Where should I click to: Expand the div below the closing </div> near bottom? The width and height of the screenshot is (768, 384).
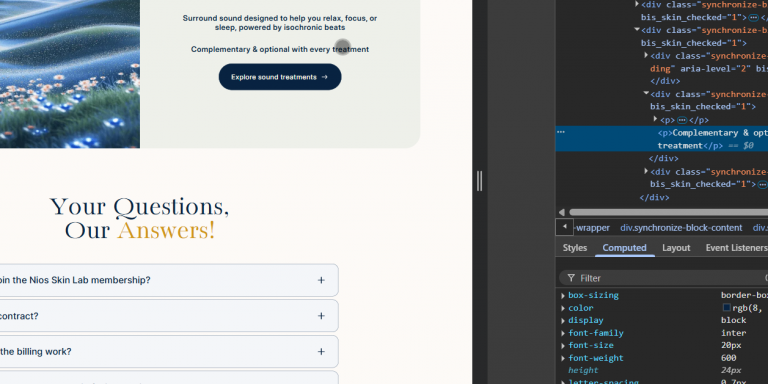click(646, 171)
